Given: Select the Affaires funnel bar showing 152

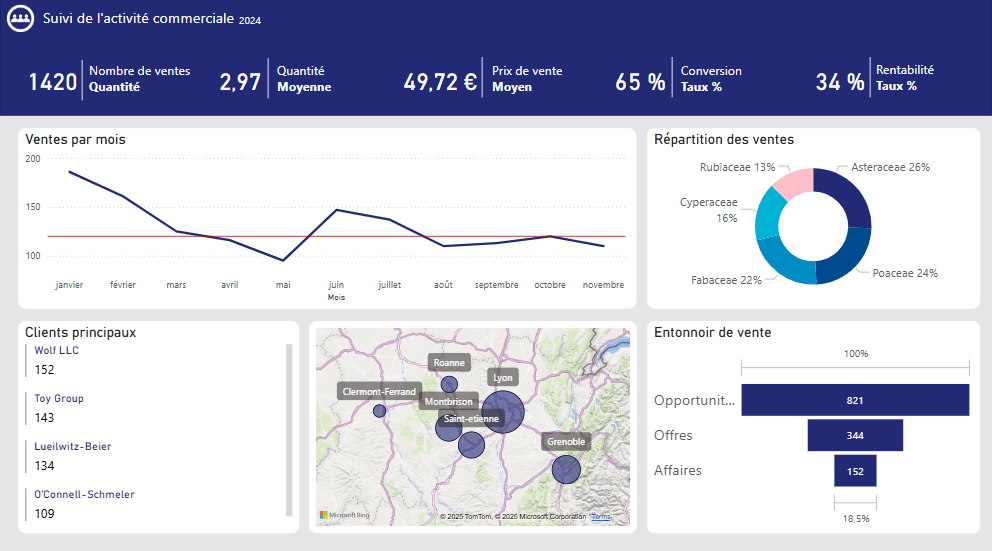Looking at the screenshot, I should pyautogui.click(x=854, y=470).
